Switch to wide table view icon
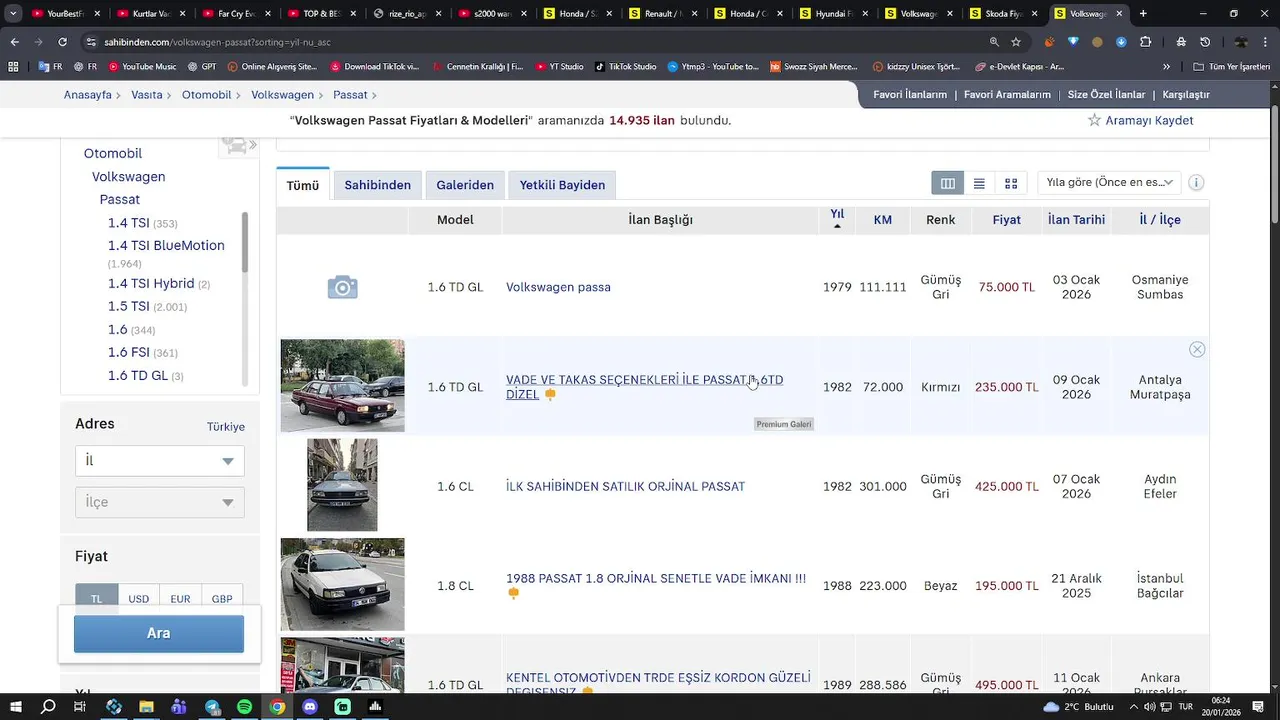1280x720 pixels. pos(947,183)
